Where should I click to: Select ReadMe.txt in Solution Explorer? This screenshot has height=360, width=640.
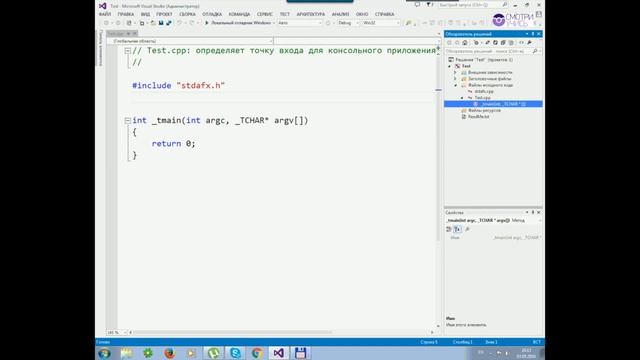(x=478, y=117)
